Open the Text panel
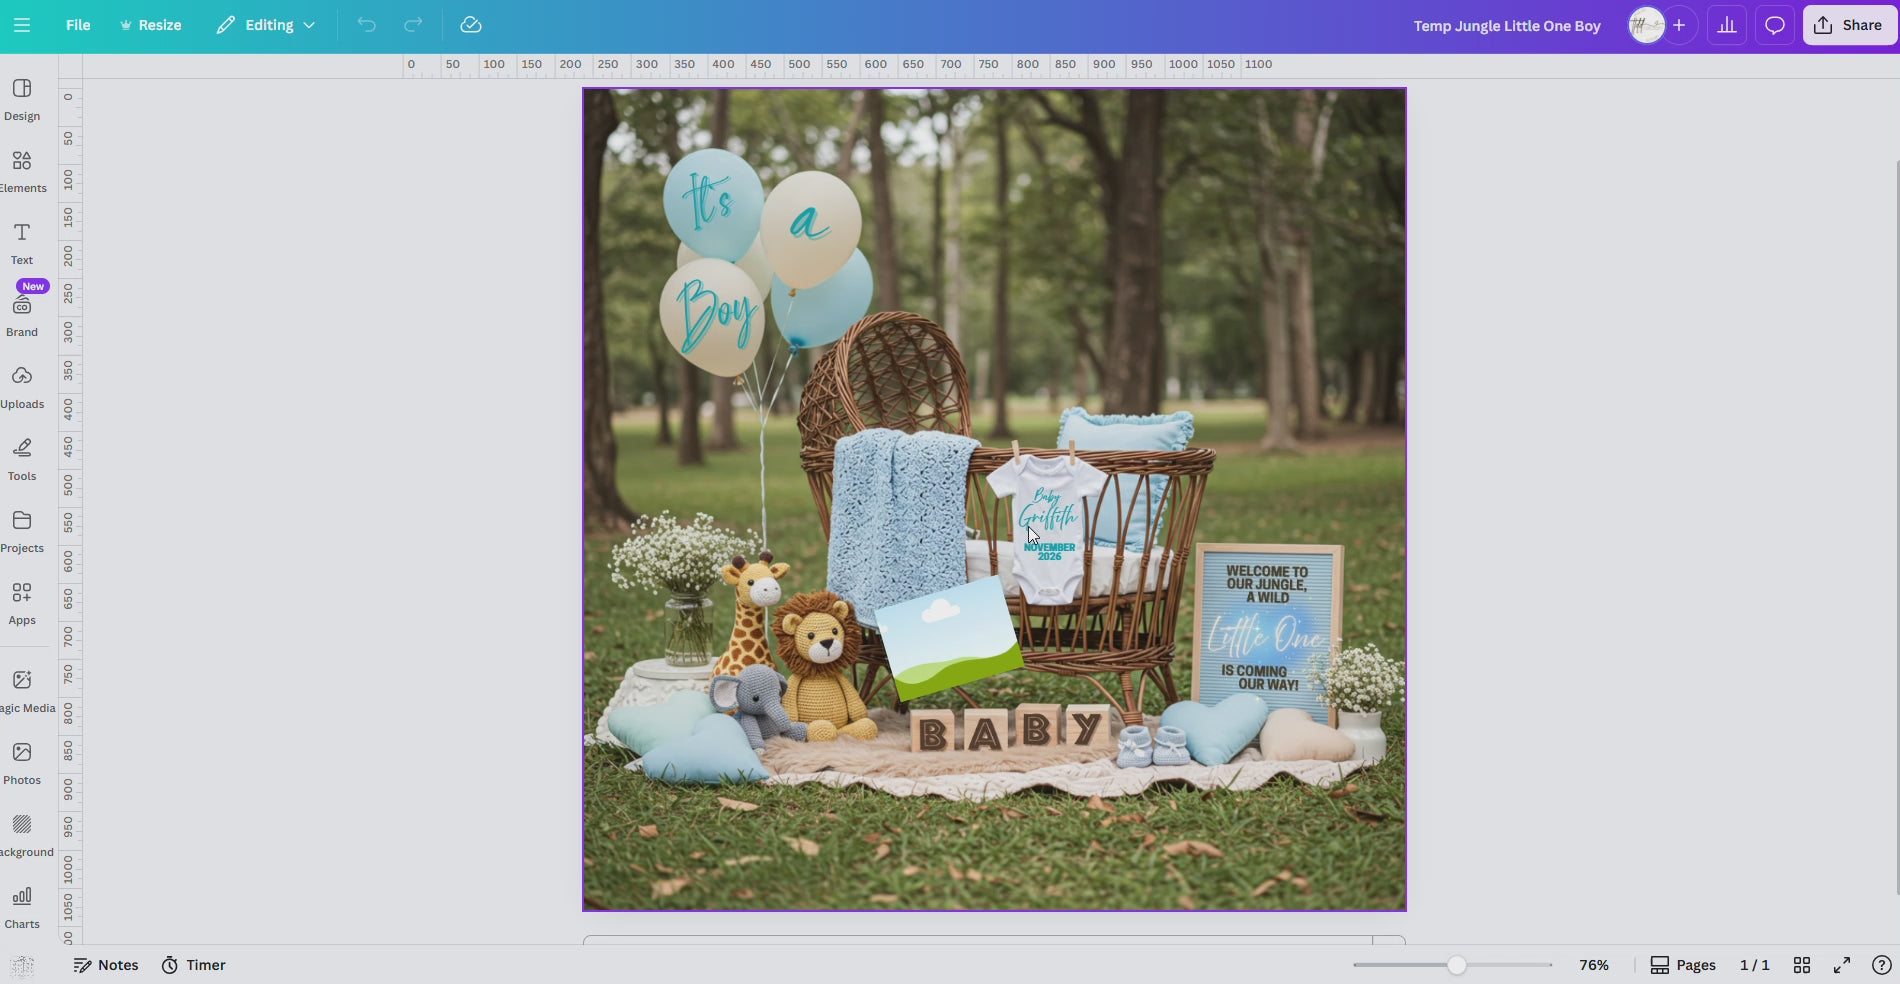The image size is (1900, 984). pos(21,241)
